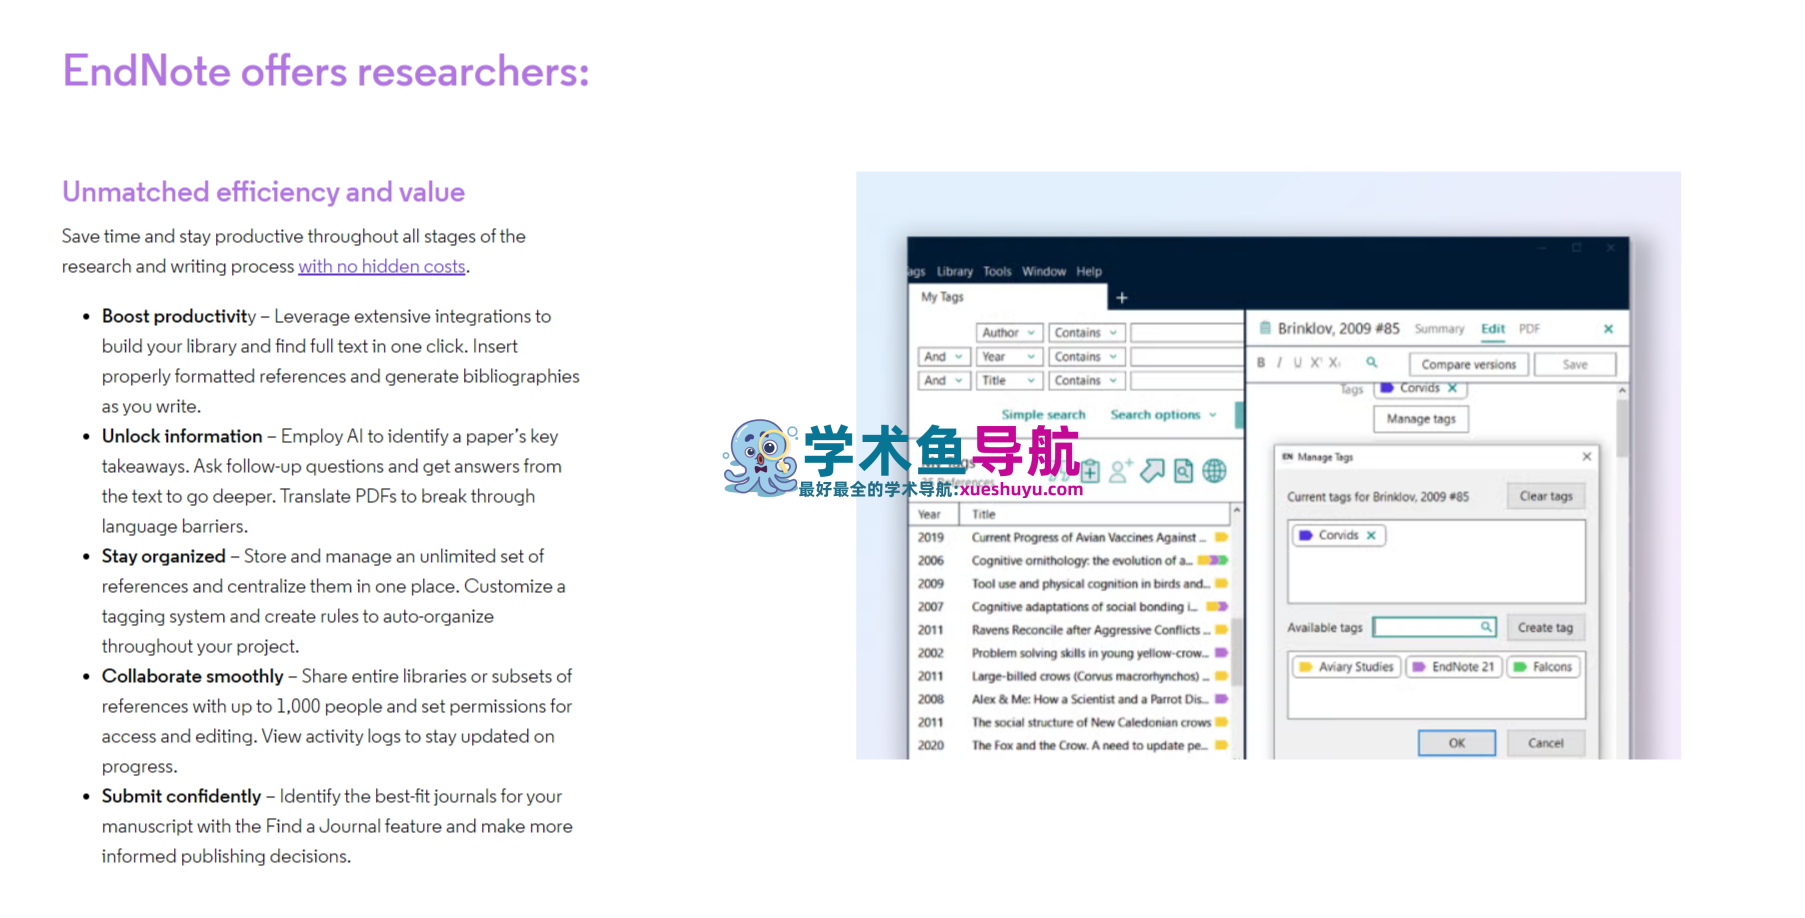This screenshot has width=1805, height=918.
Task: Switch to the Summary tab
Action: coord(1440,328)
